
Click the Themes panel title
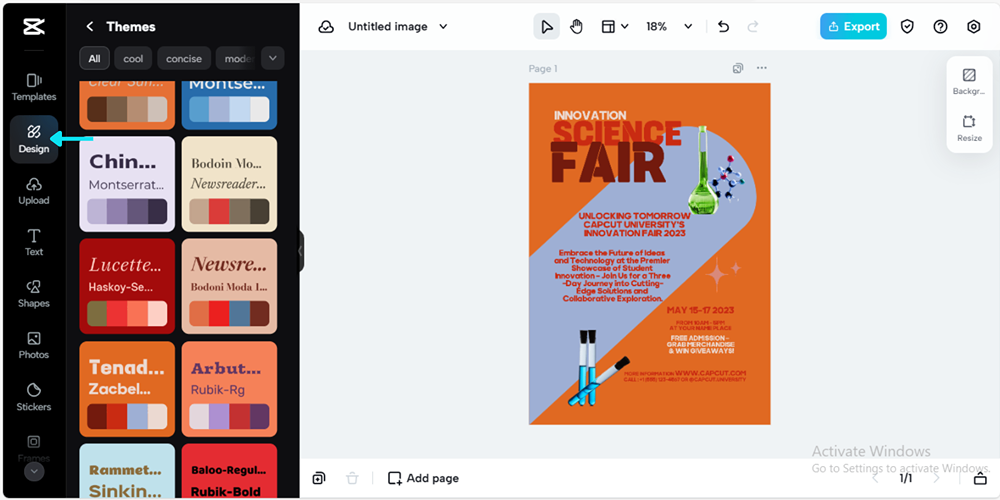pos(131,27)
